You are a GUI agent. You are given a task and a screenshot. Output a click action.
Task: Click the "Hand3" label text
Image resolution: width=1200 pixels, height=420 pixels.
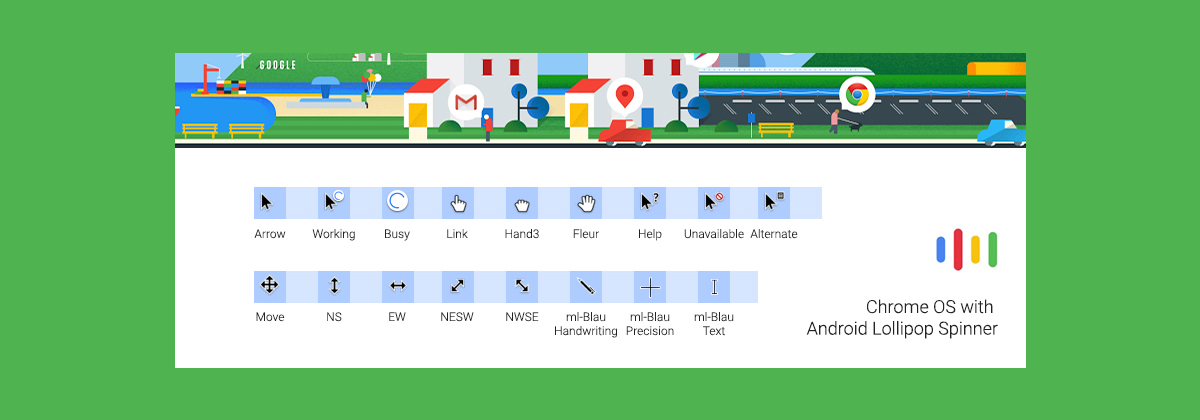[x=522, y=234]
